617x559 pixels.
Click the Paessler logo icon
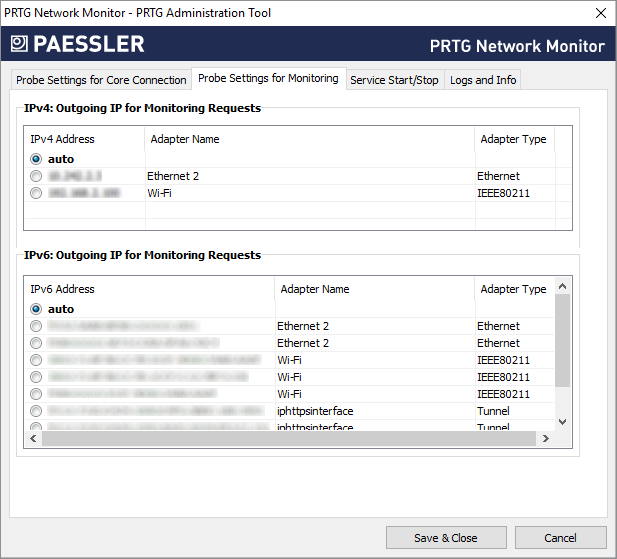(x=19, y=44)
